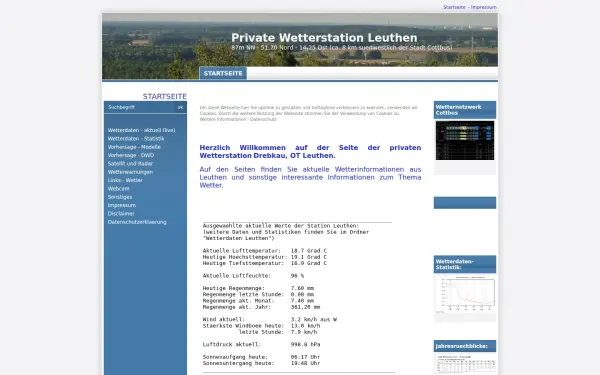Click the Wetterdaten-Statistik heading
The height and width of the screenshot is (375, 600).
click(455, 264)
